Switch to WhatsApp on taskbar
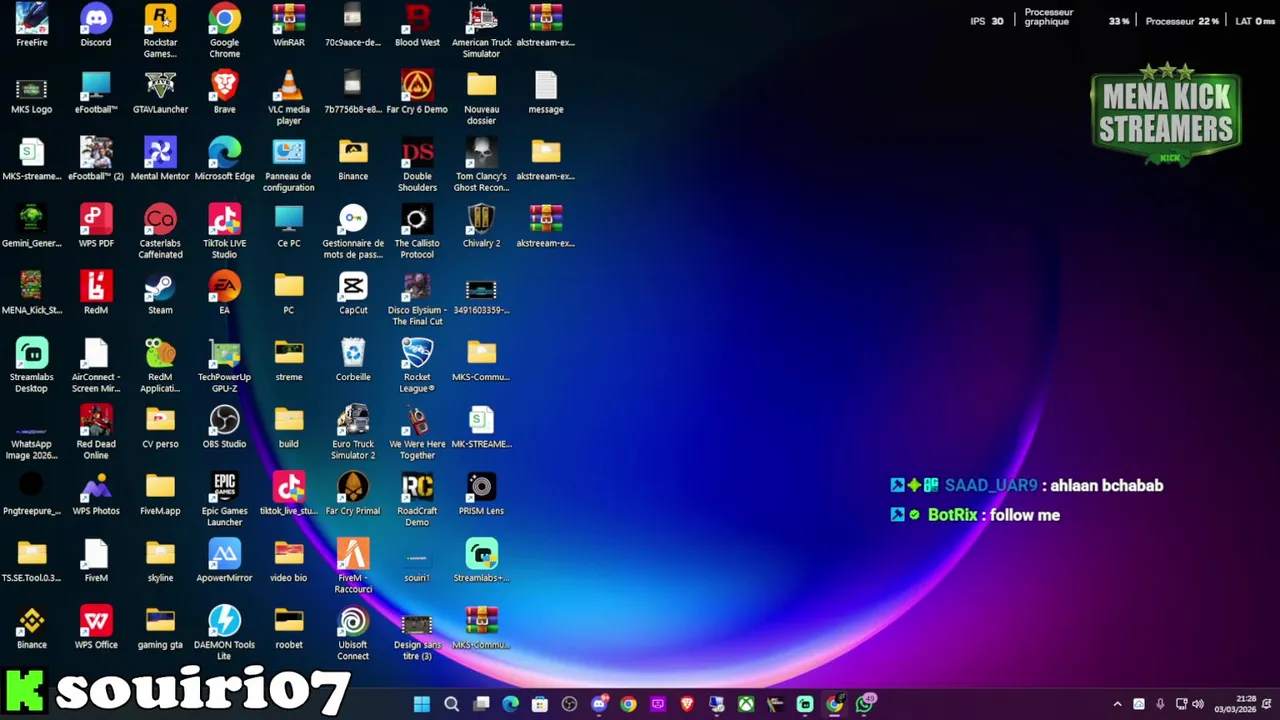 tap(864, 704)
